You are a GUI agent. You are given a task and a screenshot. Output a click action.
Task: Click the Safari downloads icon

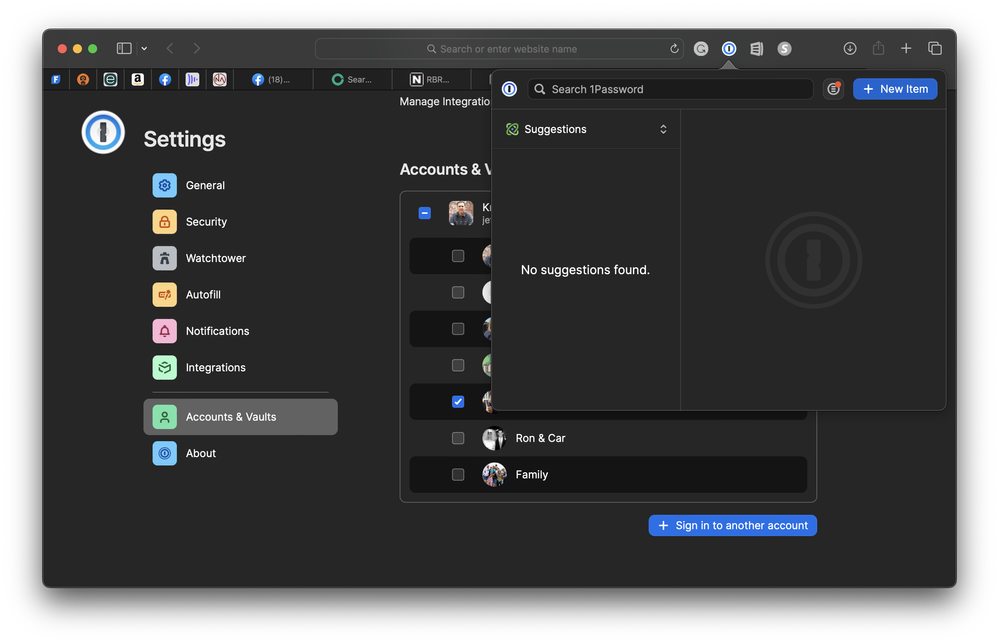tap(850, 48)
